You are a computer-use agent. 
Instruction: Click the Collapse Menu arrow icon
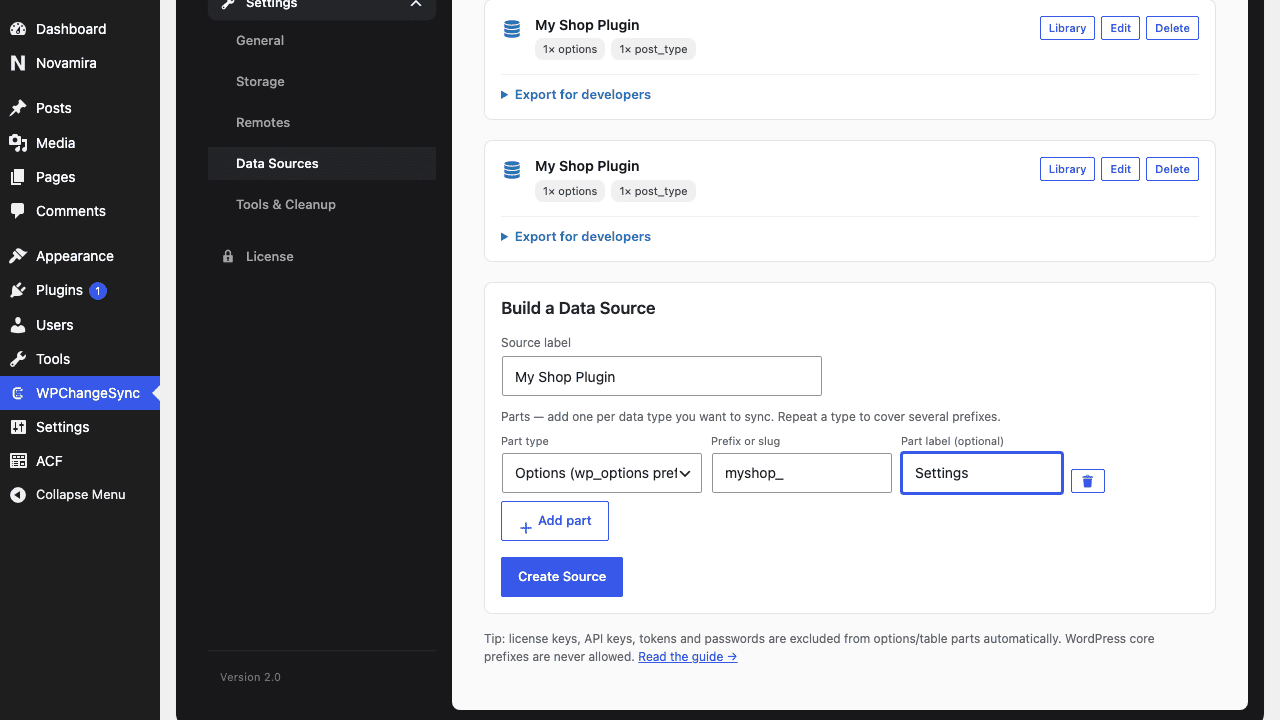coord(18,495)
